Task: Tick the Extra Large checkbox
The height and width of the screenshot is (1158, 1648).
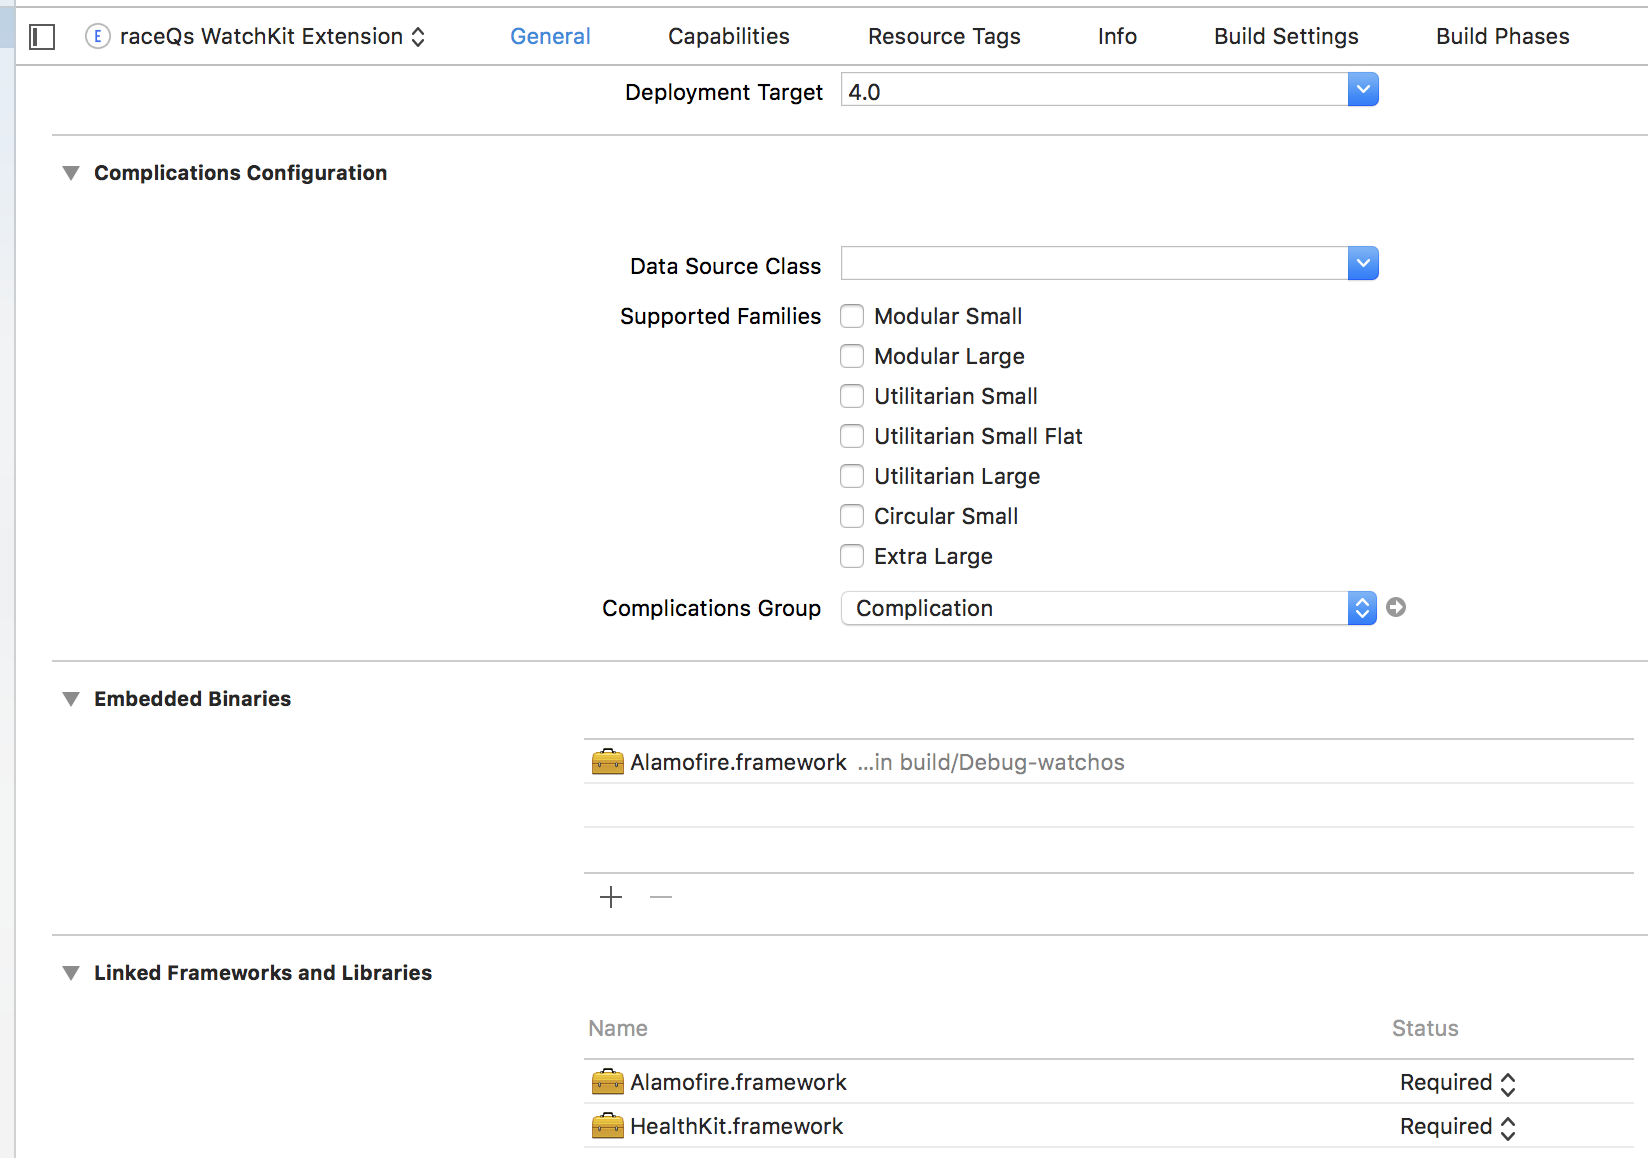Action: [x=852, y=556]
